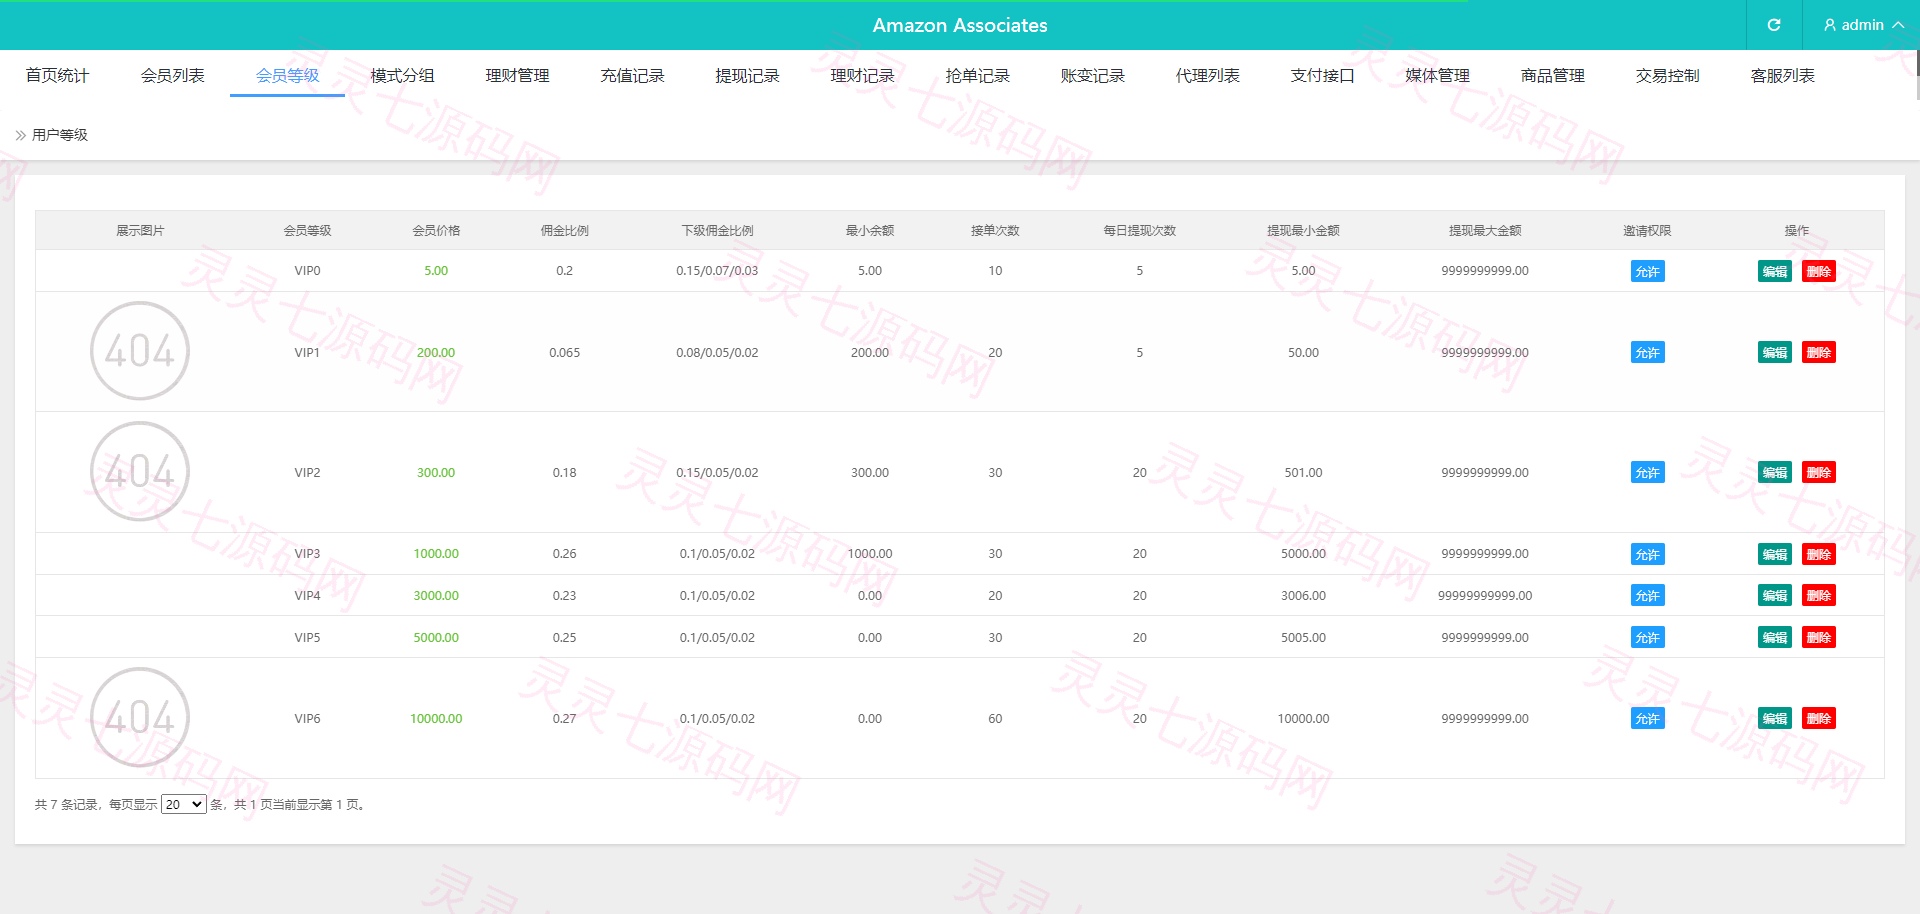Click 删除 button for VIP0 row
The image size is (1920, 914).
[1819, 271]
